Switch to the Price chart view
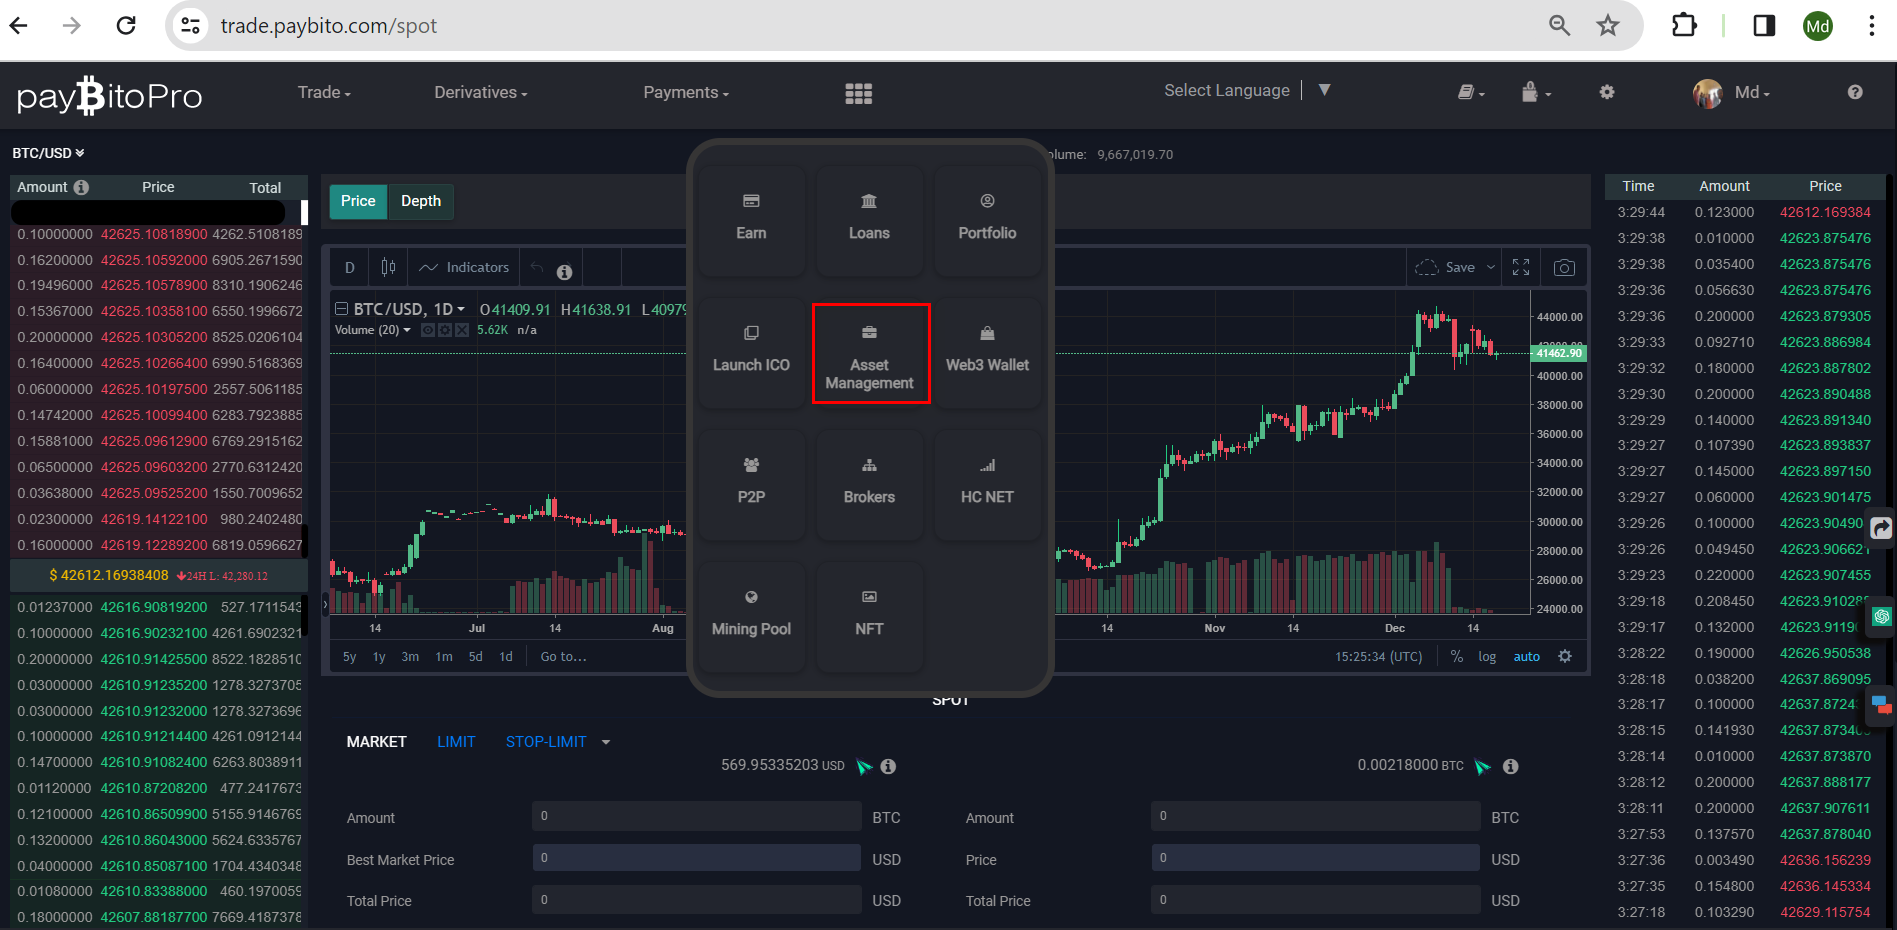 click(x=358, y=201)
